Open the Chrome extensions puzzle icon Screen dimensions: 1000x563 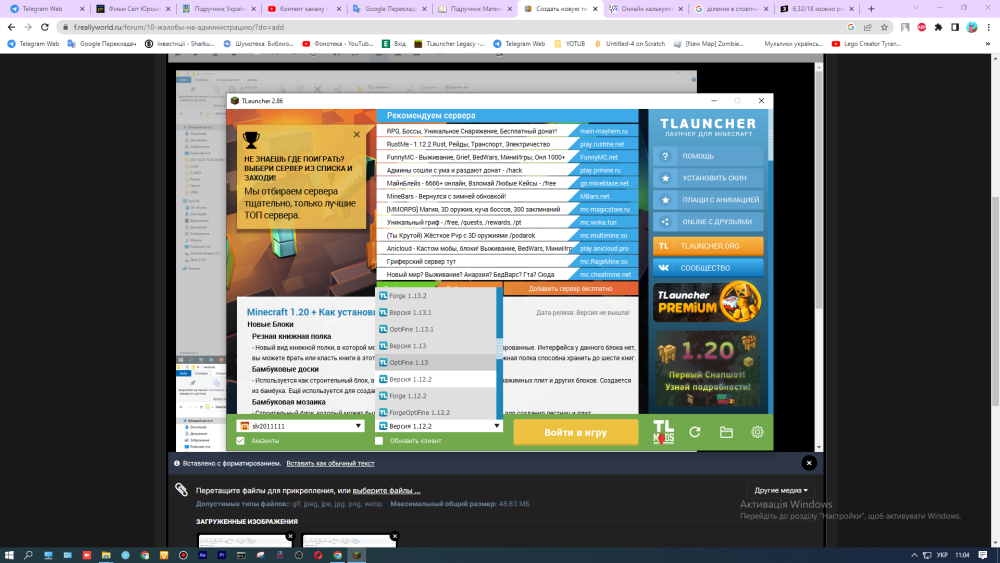click(938, 27)
